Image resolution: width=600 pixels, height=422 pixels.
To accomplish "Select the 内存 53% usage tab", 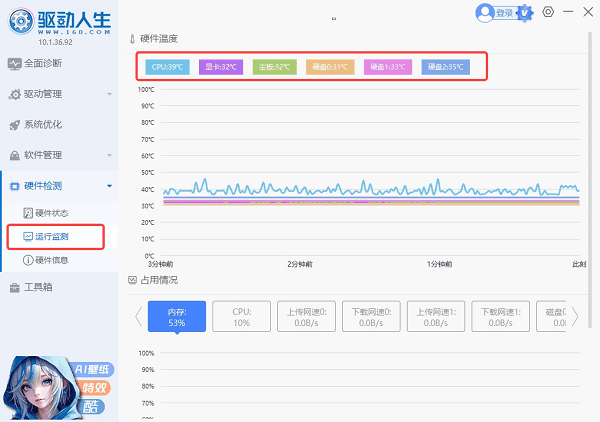I will click(177, 317).
